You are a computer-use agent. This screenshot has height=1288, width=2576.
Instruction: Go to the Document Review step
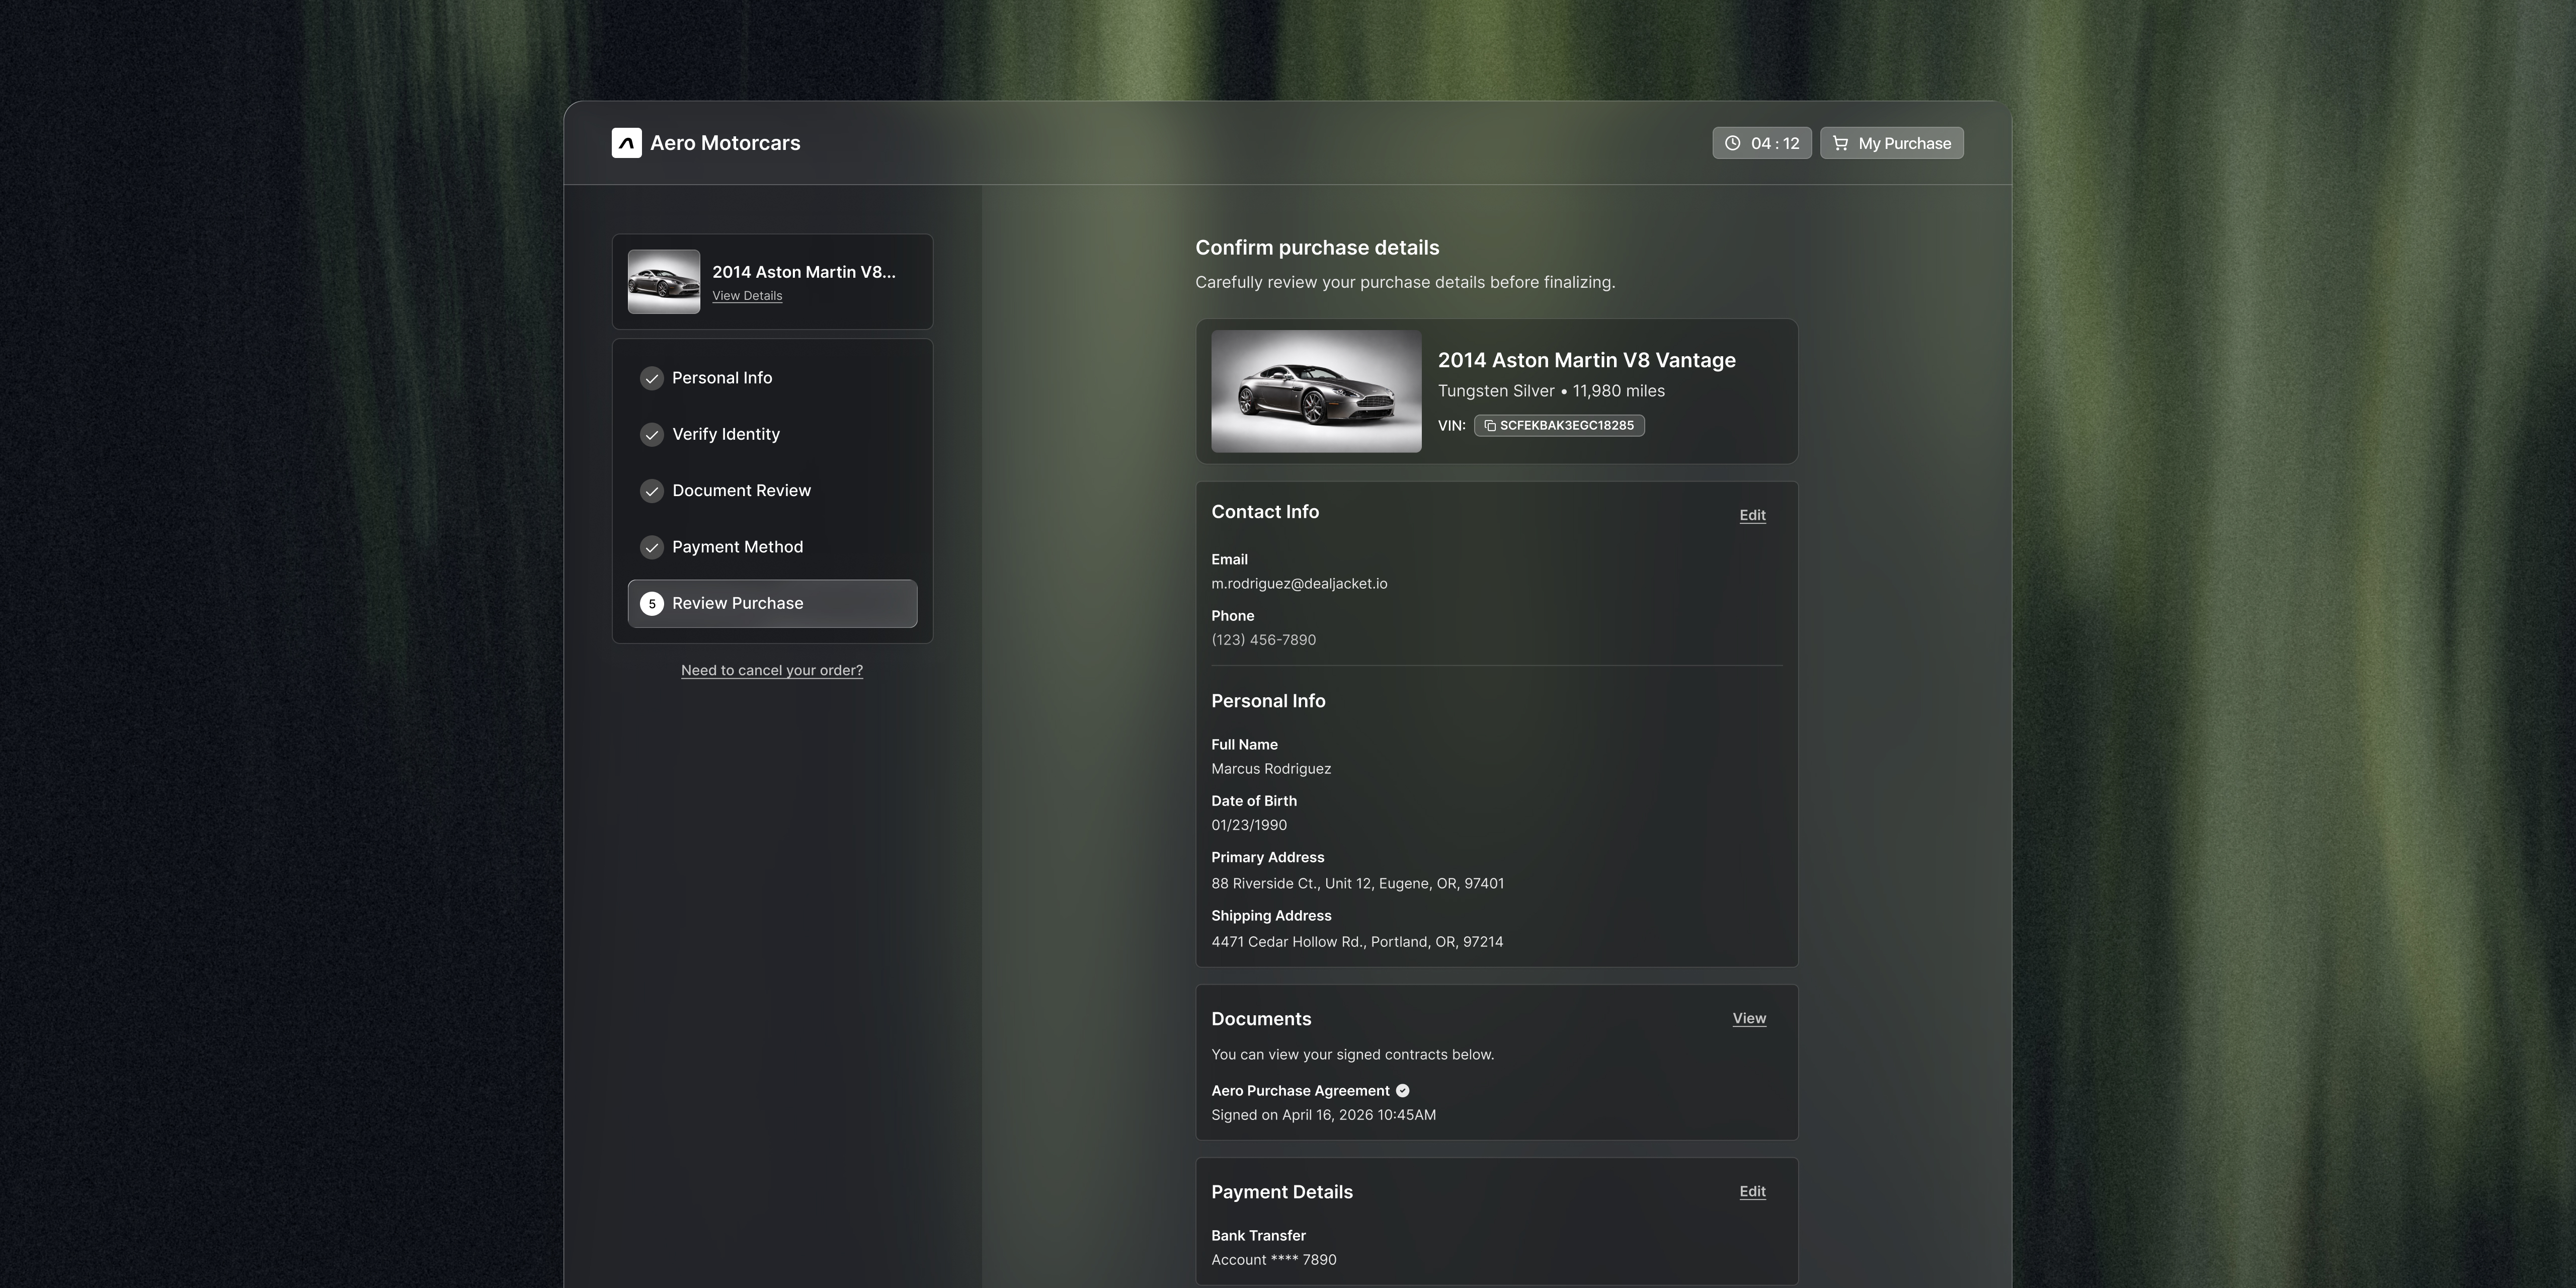pos(772,491)
